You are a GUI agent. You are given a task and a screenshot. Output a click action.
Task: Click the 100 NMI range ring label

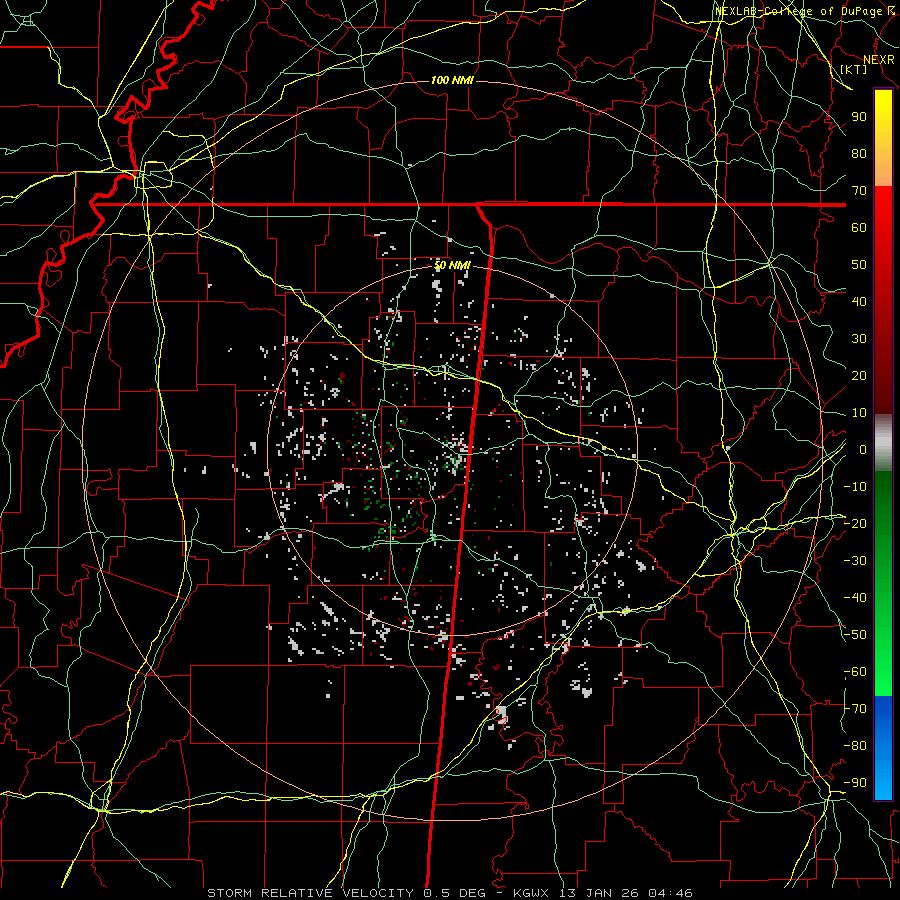[452, 80]
